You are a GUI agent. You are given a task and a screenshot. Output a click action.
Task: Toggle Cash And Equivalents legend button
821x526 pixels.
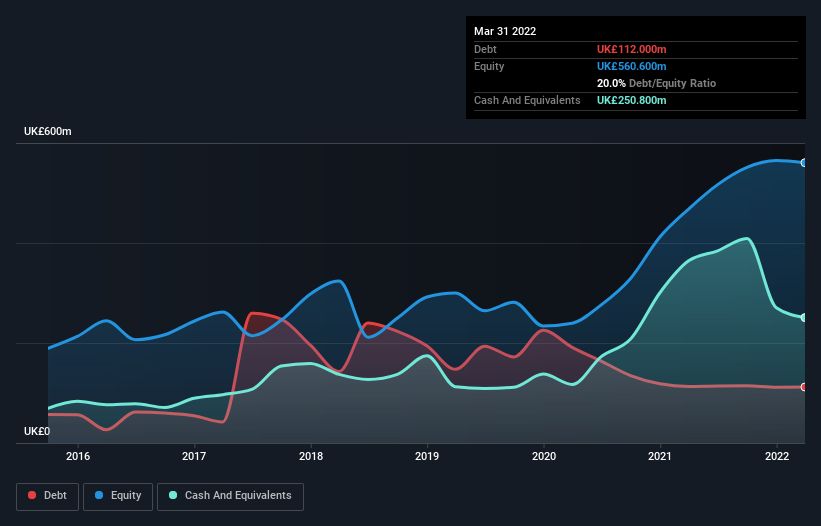click(230, 496)
